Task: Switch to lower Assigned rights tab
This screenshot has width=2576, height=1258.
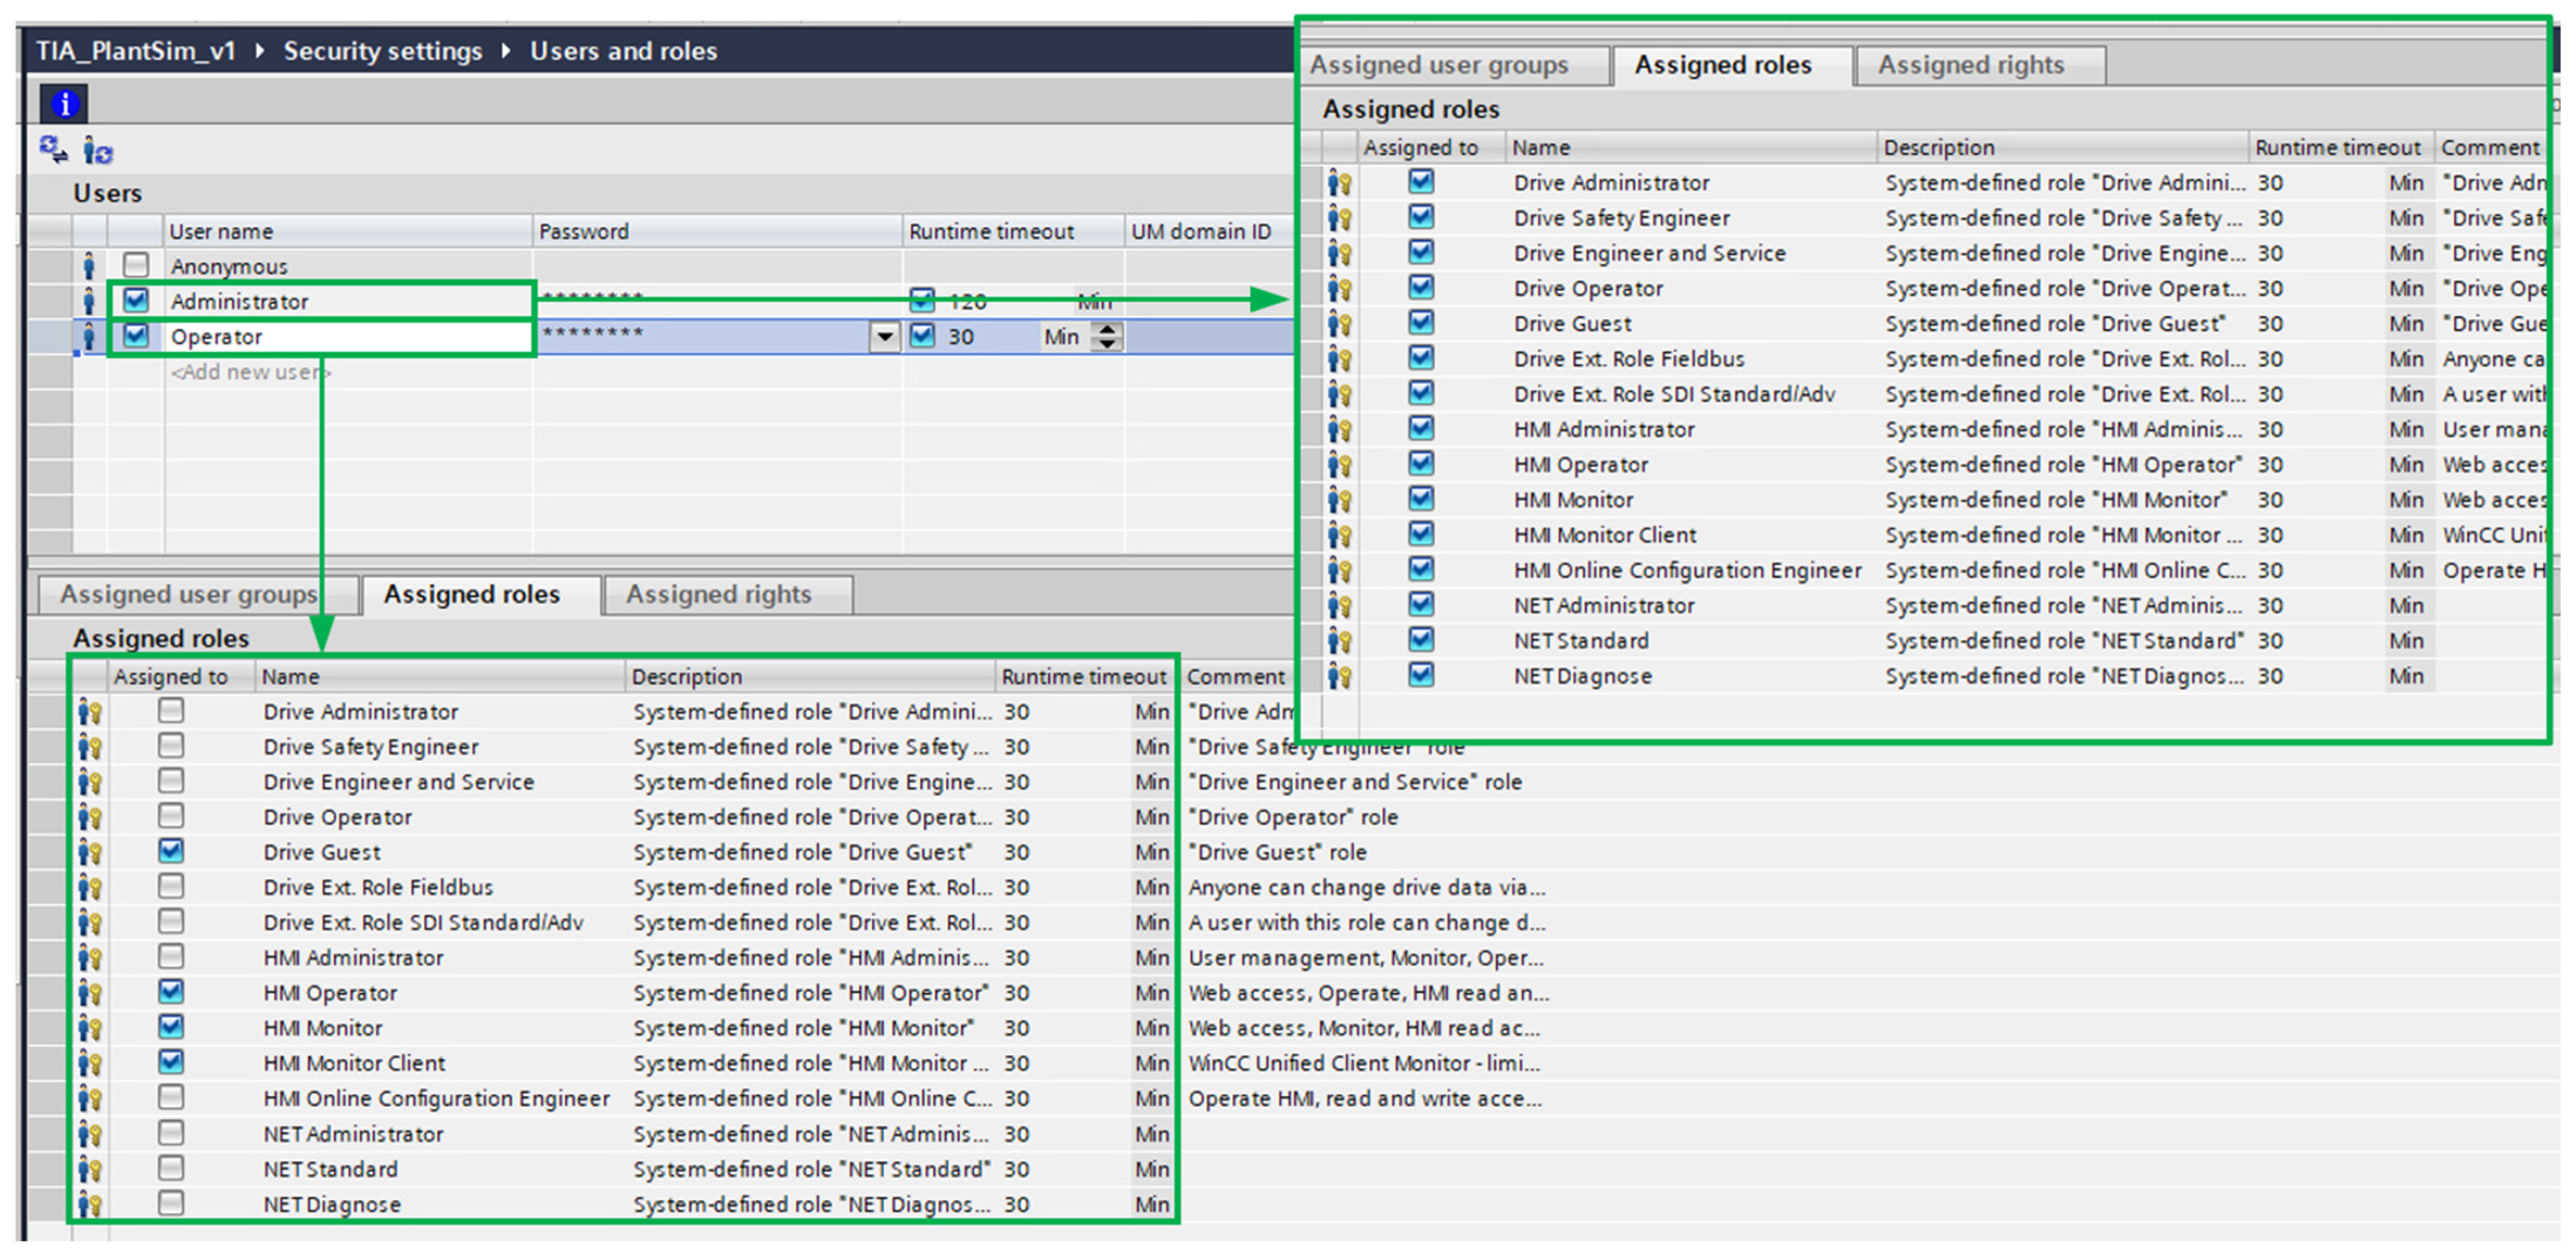Action: (718, 595)
